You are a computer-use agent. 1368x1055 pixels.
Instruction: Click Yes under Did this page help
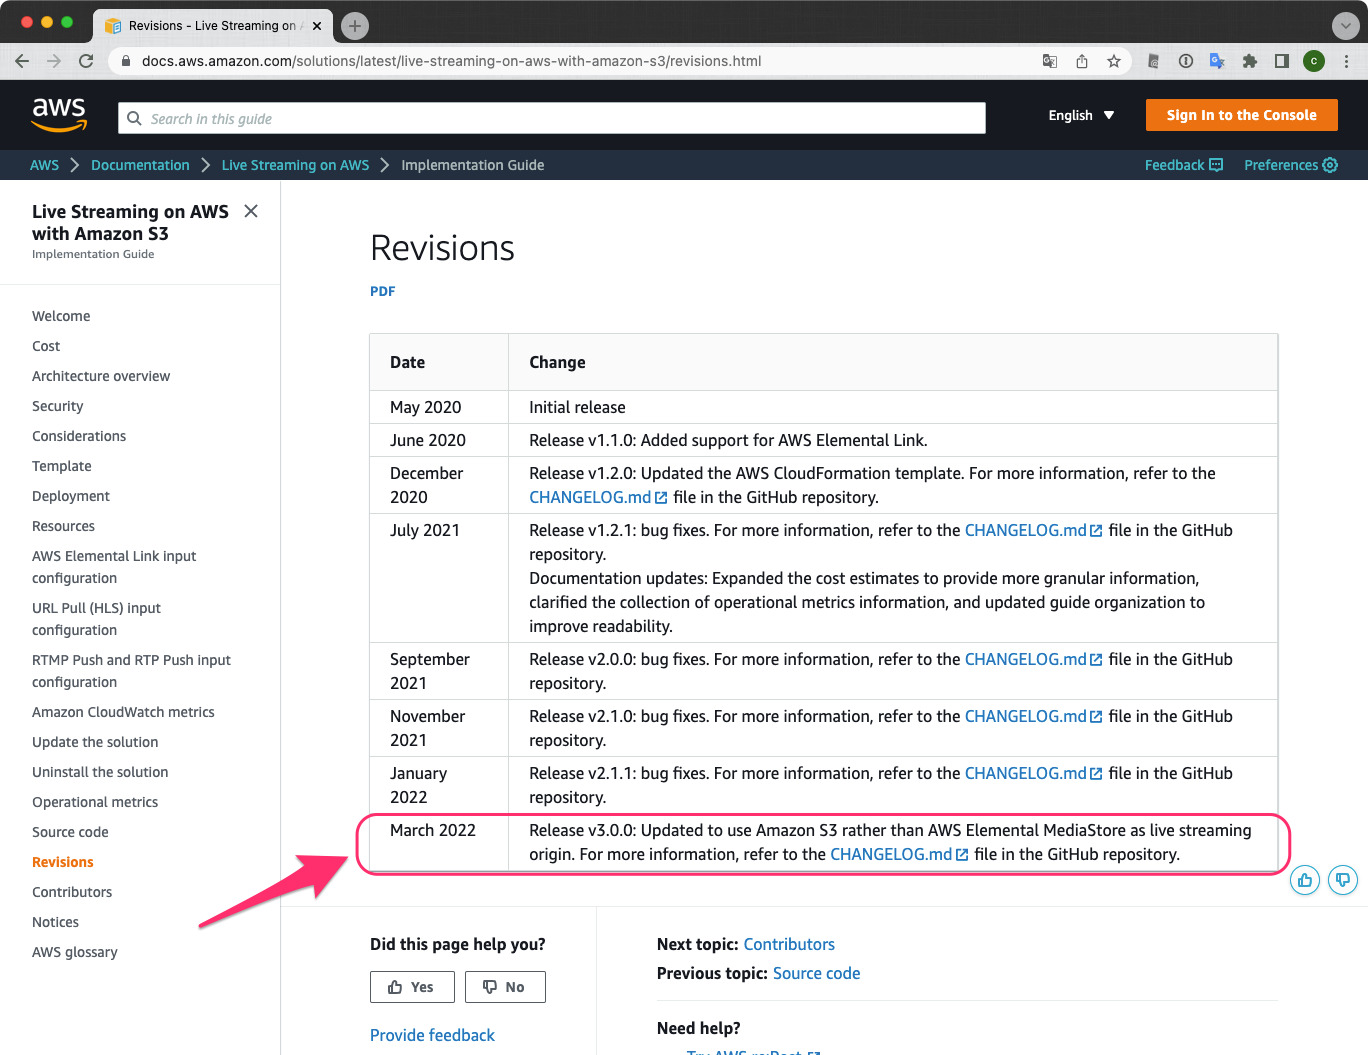tap(412, 987)
